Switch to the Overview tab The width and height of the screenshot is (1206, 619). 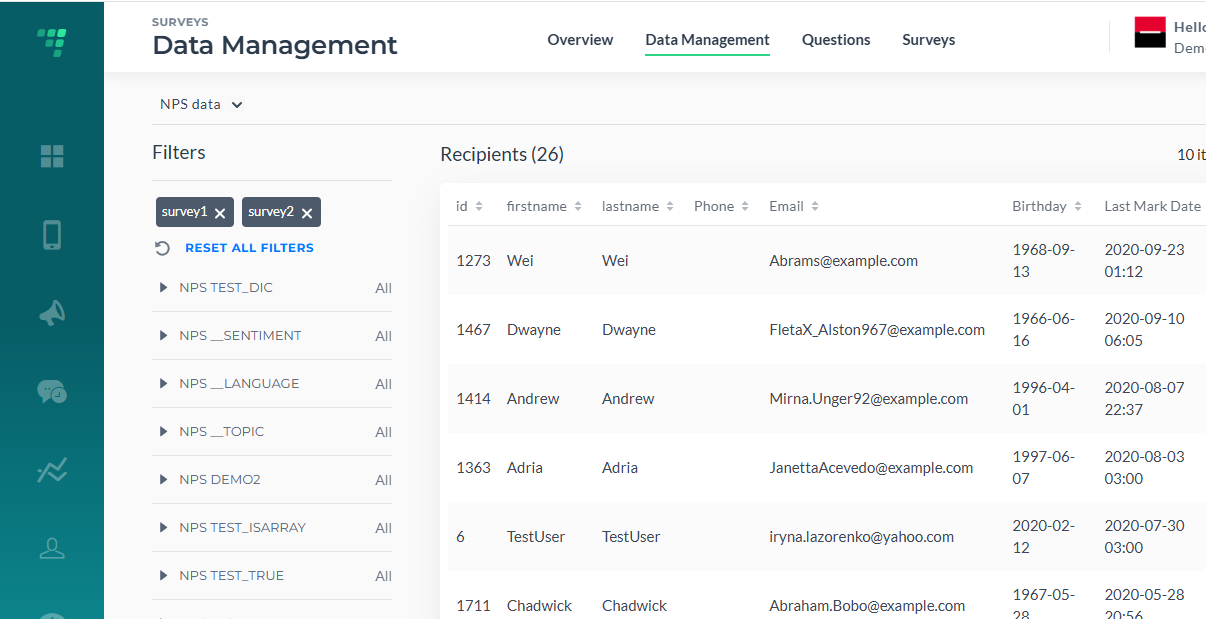click(580, 40)
